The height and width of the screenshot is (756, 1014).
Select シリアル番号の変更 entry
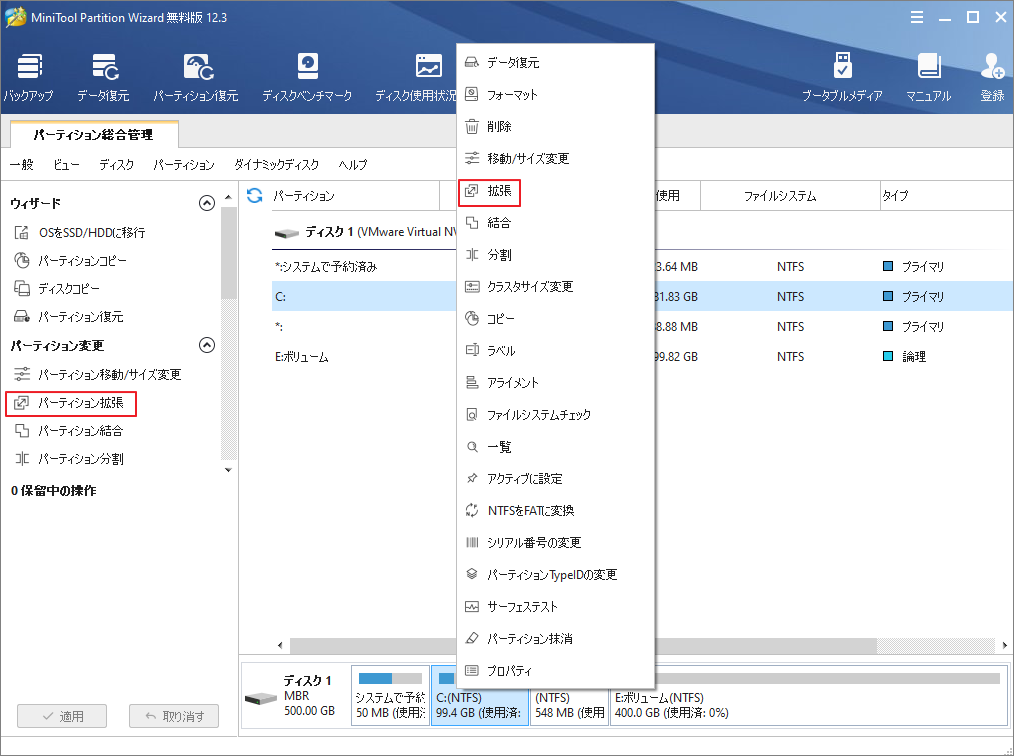click(556, 543)
